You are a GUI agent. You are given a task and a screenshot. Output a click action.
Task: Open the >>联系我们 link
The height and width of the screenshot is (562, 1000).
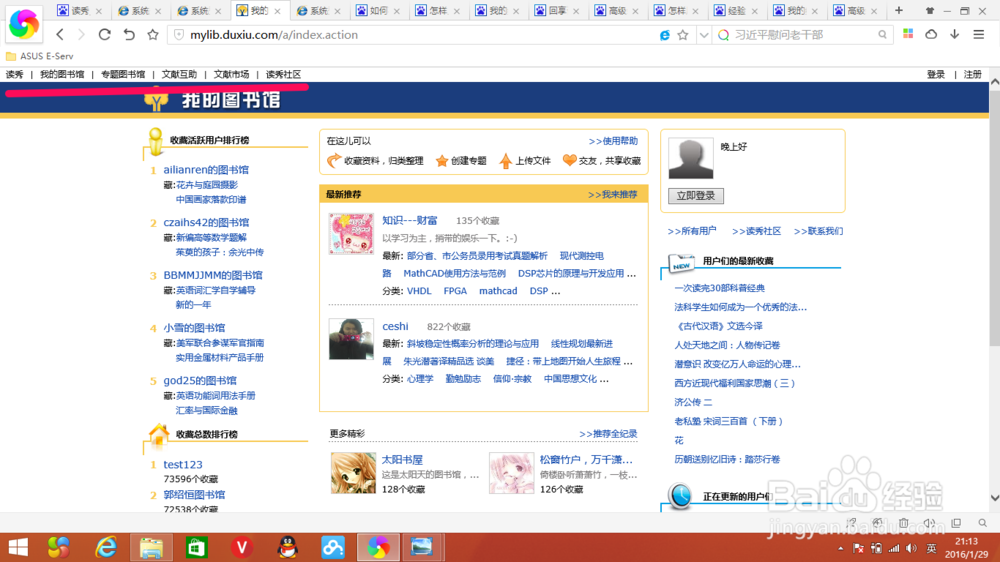click(x=818, y=231)
